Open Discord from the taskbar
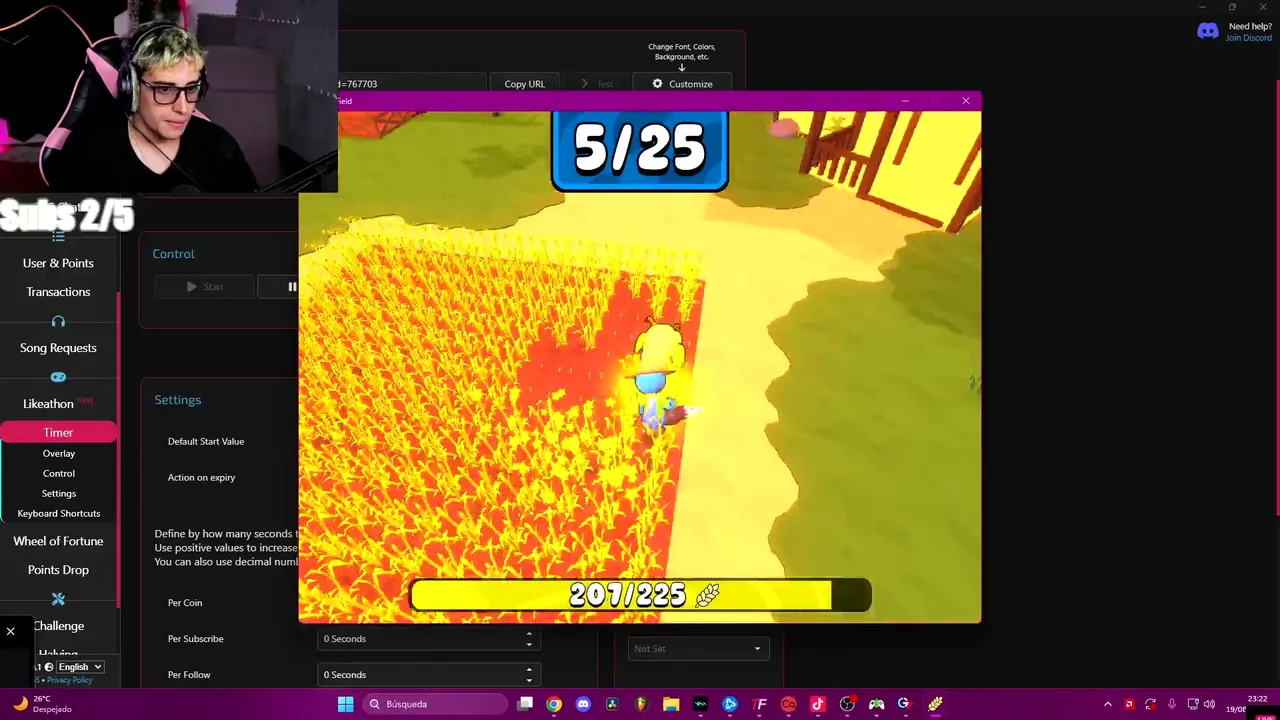Viewport: 1280px width, 720px height. [584, 704]
